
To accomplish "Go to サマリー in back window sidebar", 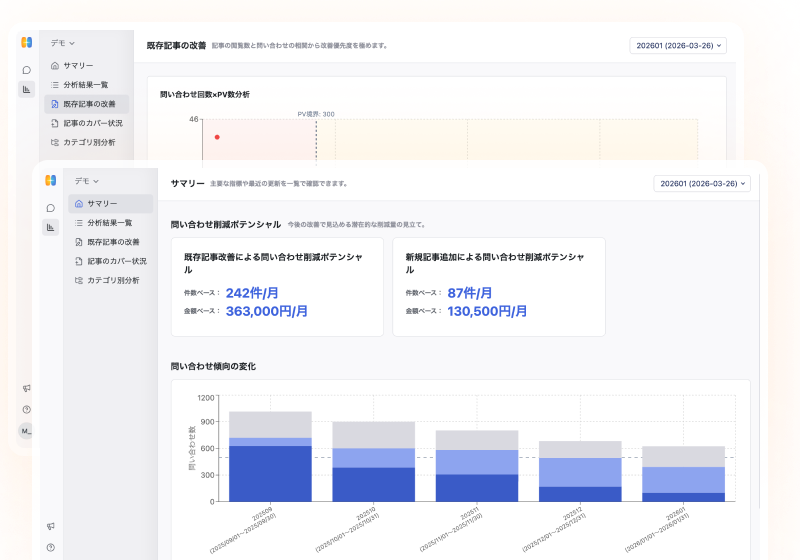I will 87,65.
